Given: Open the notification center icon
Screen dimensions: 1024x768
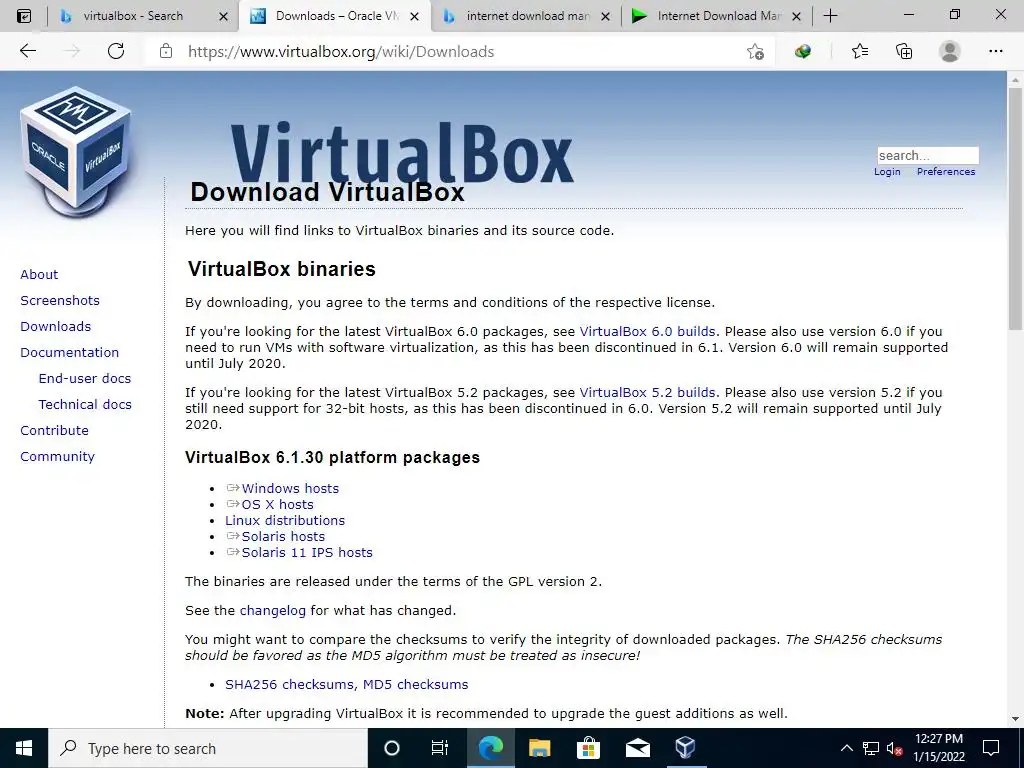Looking at the screenshot, I should pyautogui.click(x=991, y=748).
